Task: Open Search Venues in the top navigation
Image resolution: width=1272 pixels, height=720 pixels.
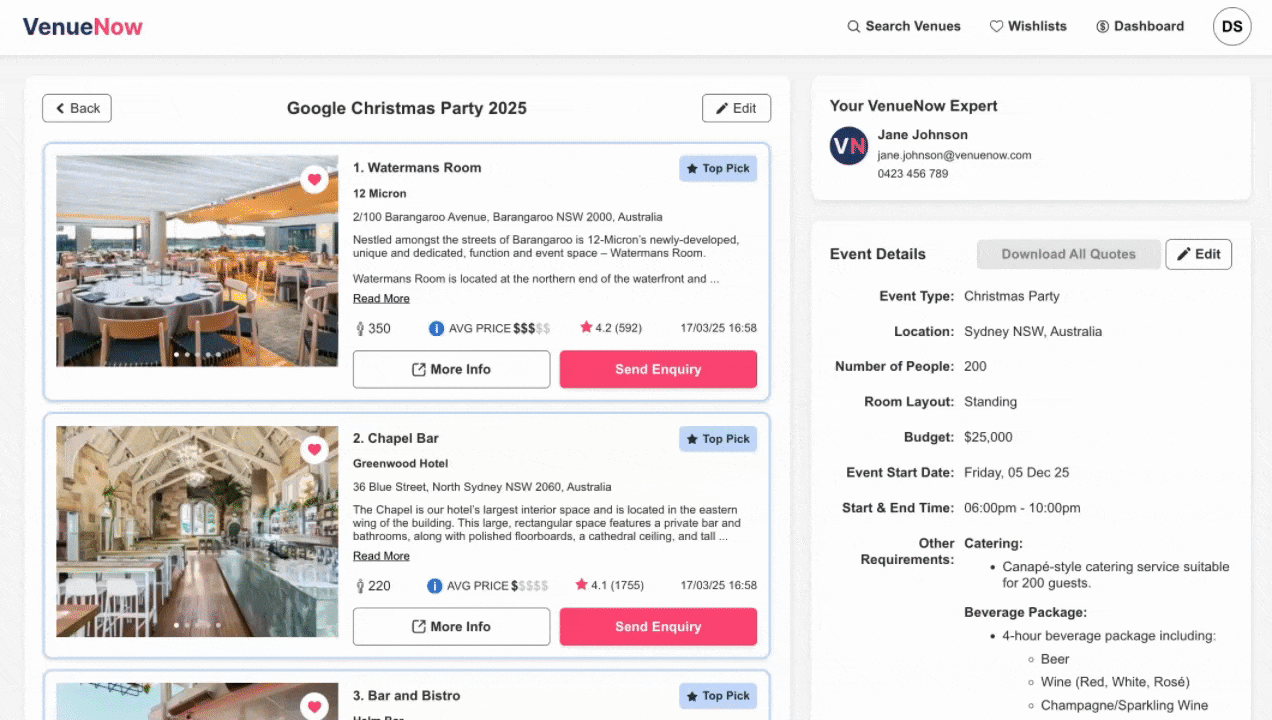Action: (904, 27)
